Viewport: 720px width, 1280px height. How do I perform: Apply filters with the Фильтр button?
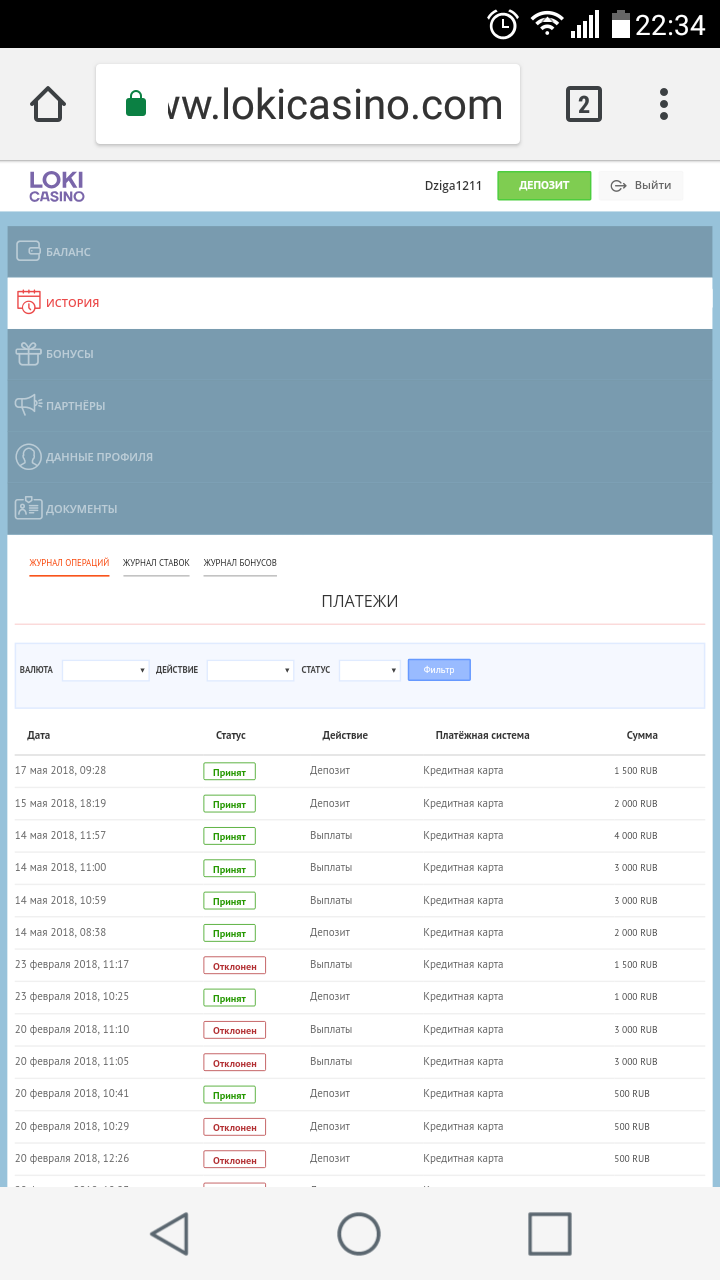click(439, 670)
